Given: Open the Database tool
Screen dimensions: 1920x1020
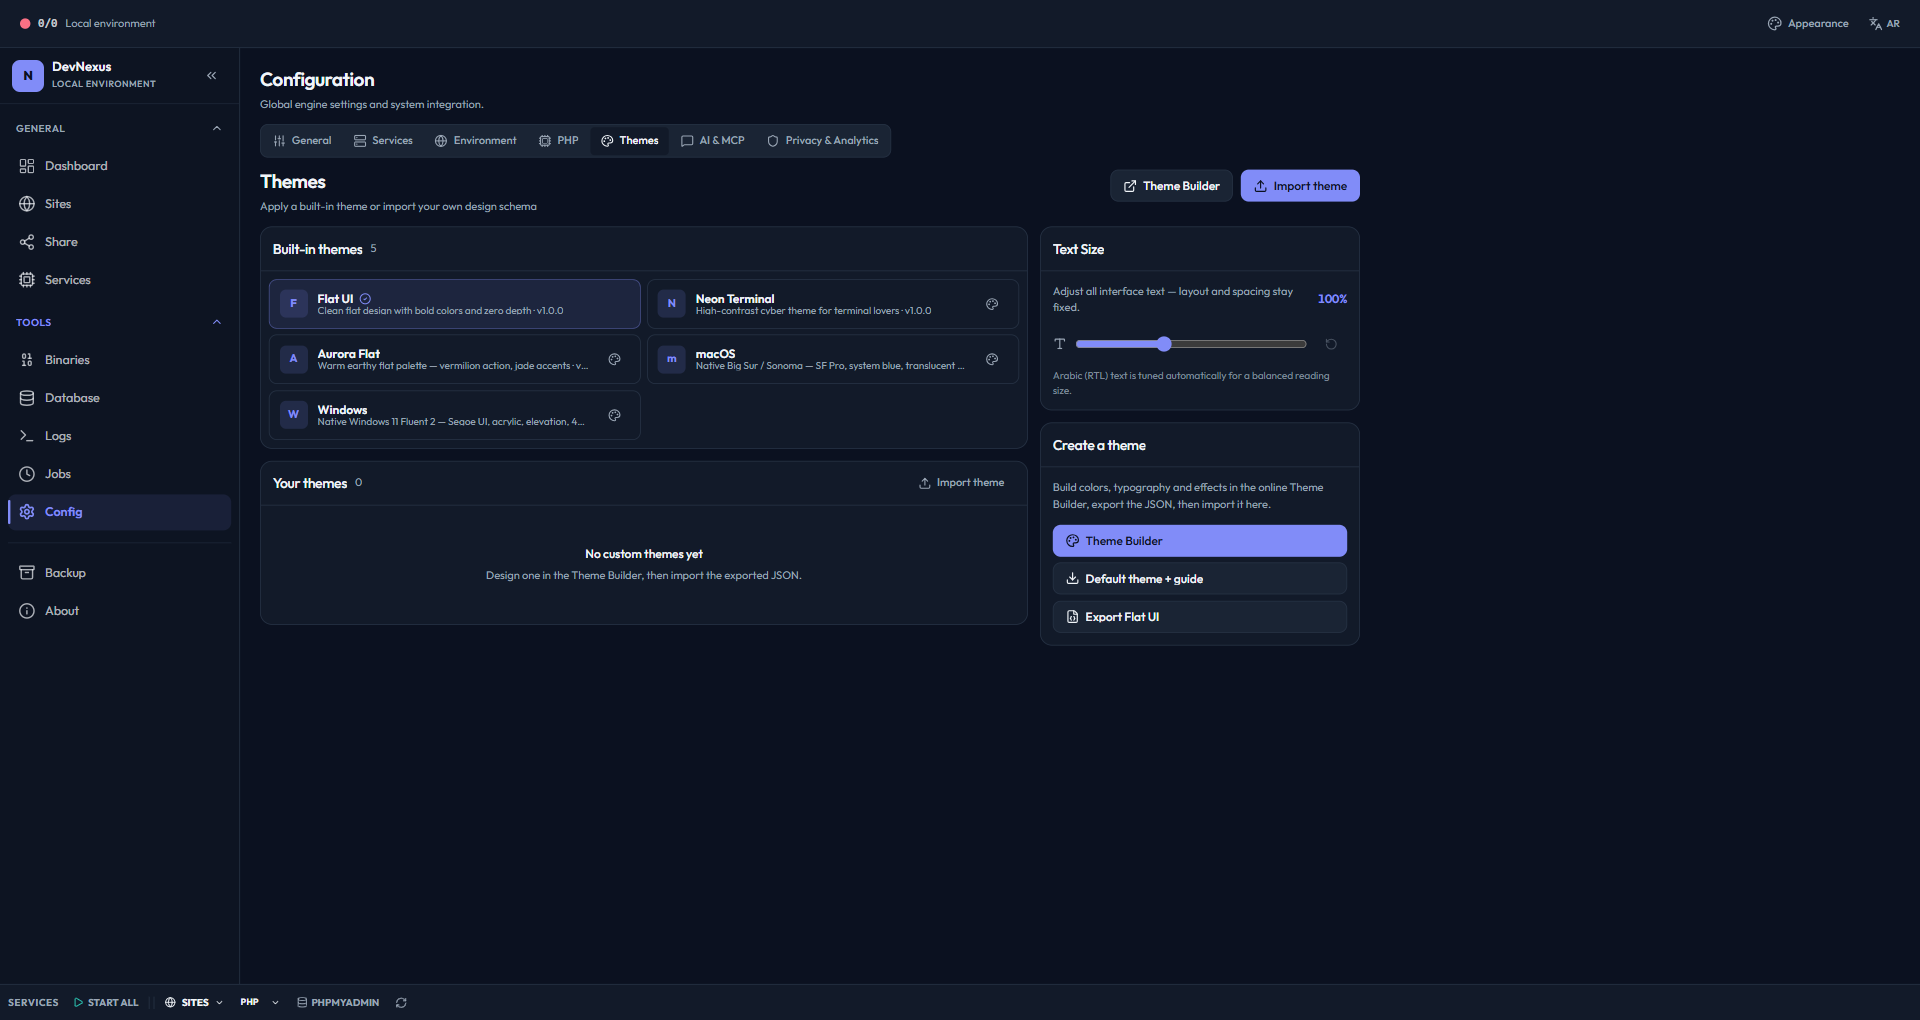Looking at the screenshot, I should click(x=119, y=398).
